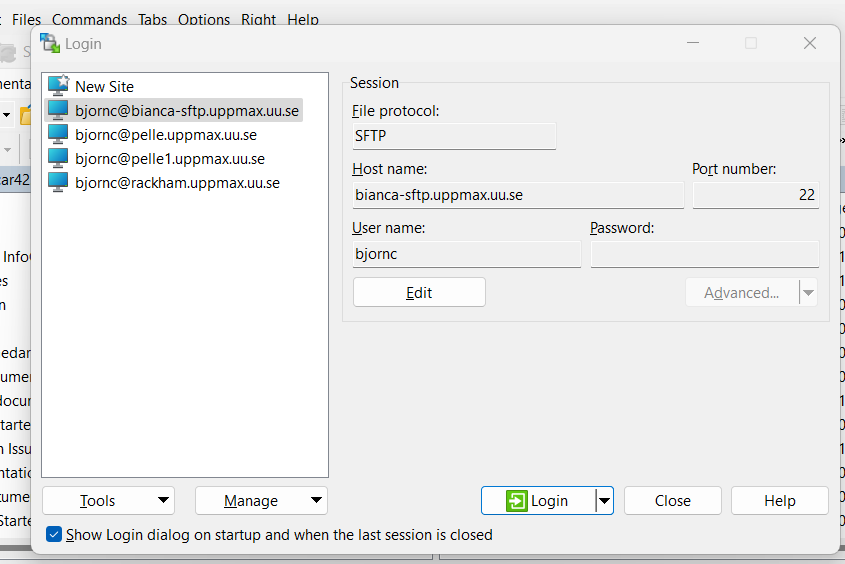Click the Help button in dialog
The height and width of the screenshot is (564, 845).
point(779,501)
